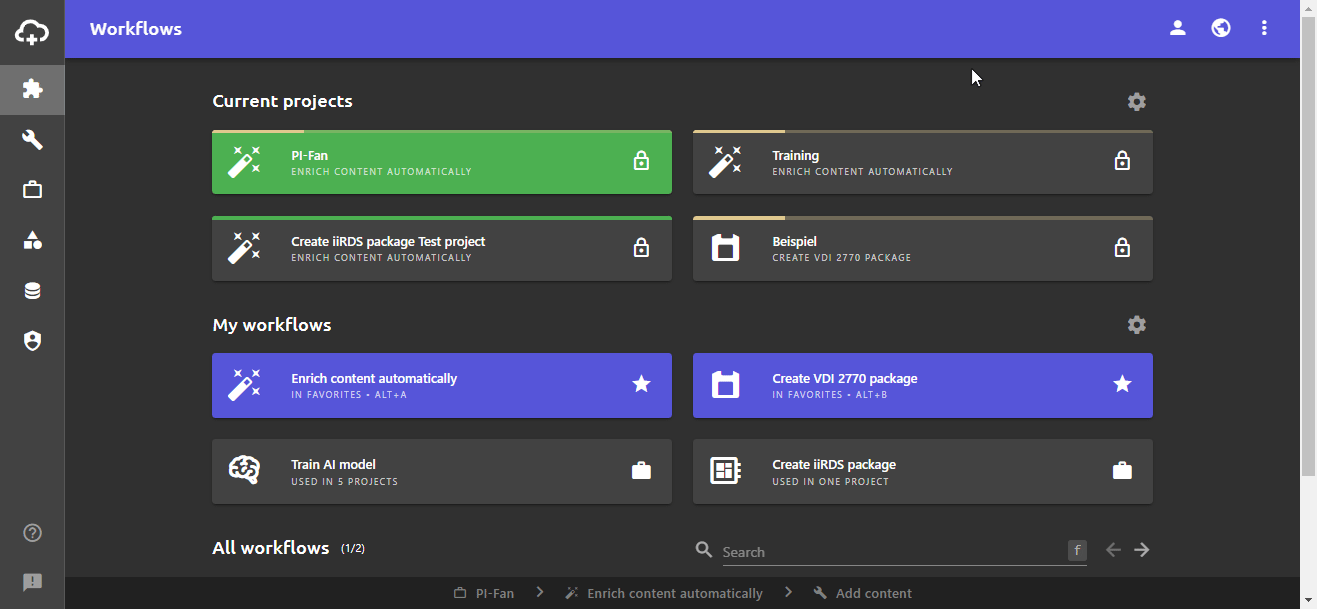This screenshot has height=609, width=1317.
Task: Click the search magnifier icon
Action: [x=704, y=550]
